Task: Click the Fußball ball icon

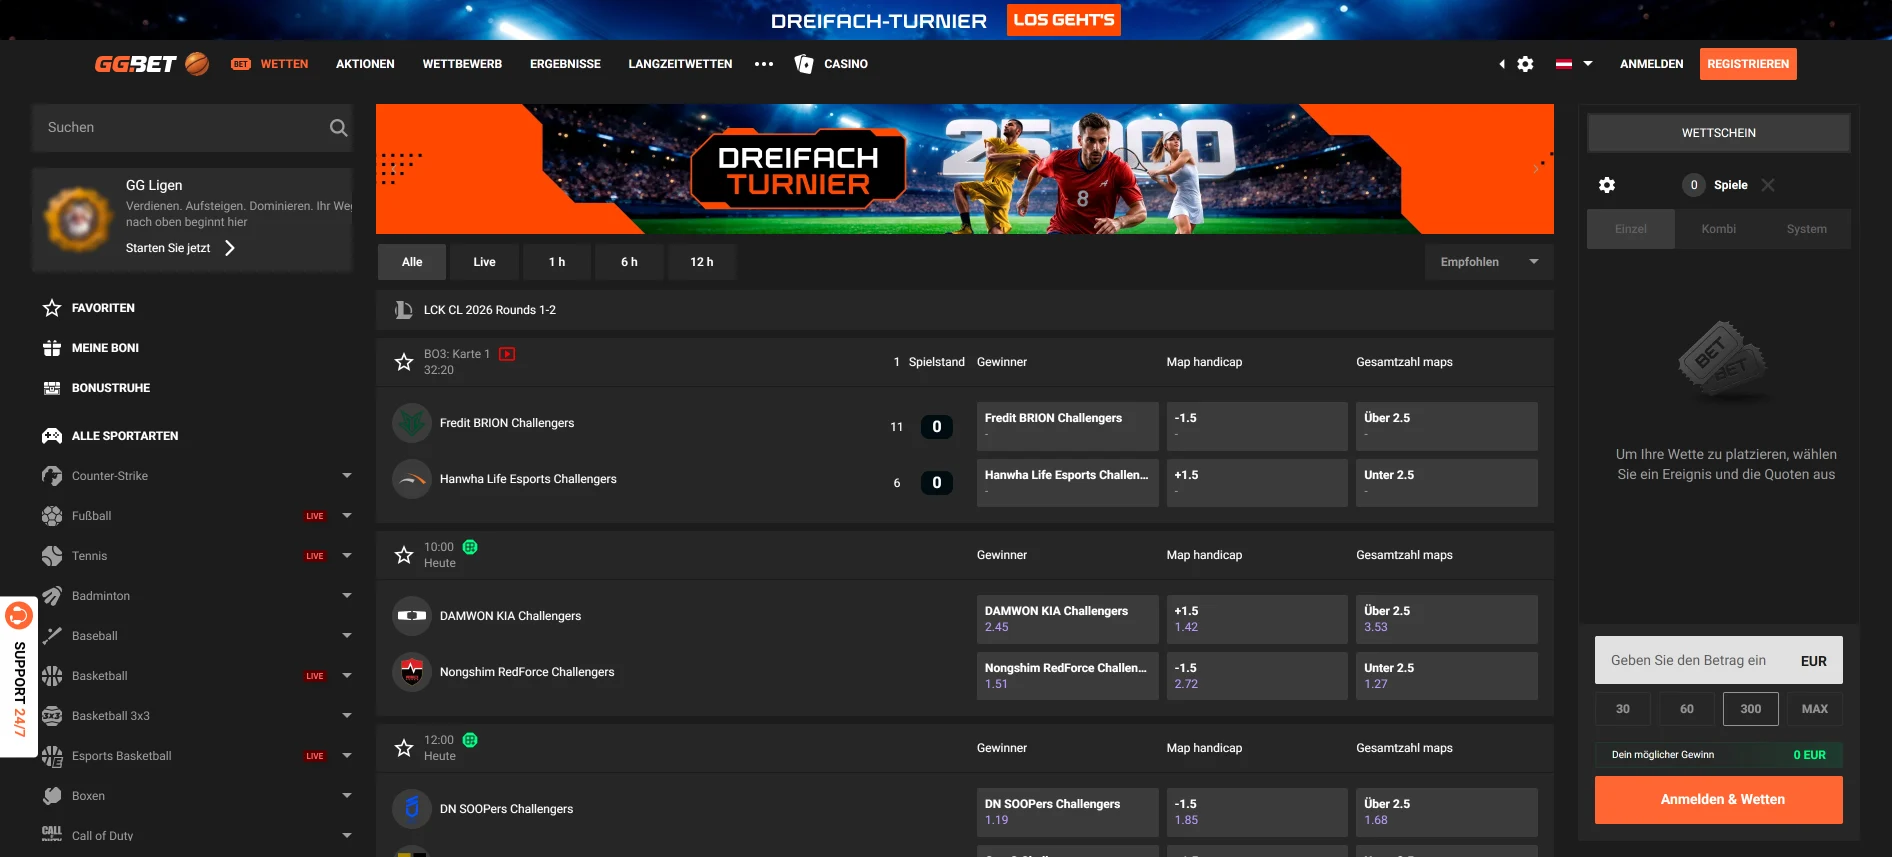Action: click(x=52, y=516)
